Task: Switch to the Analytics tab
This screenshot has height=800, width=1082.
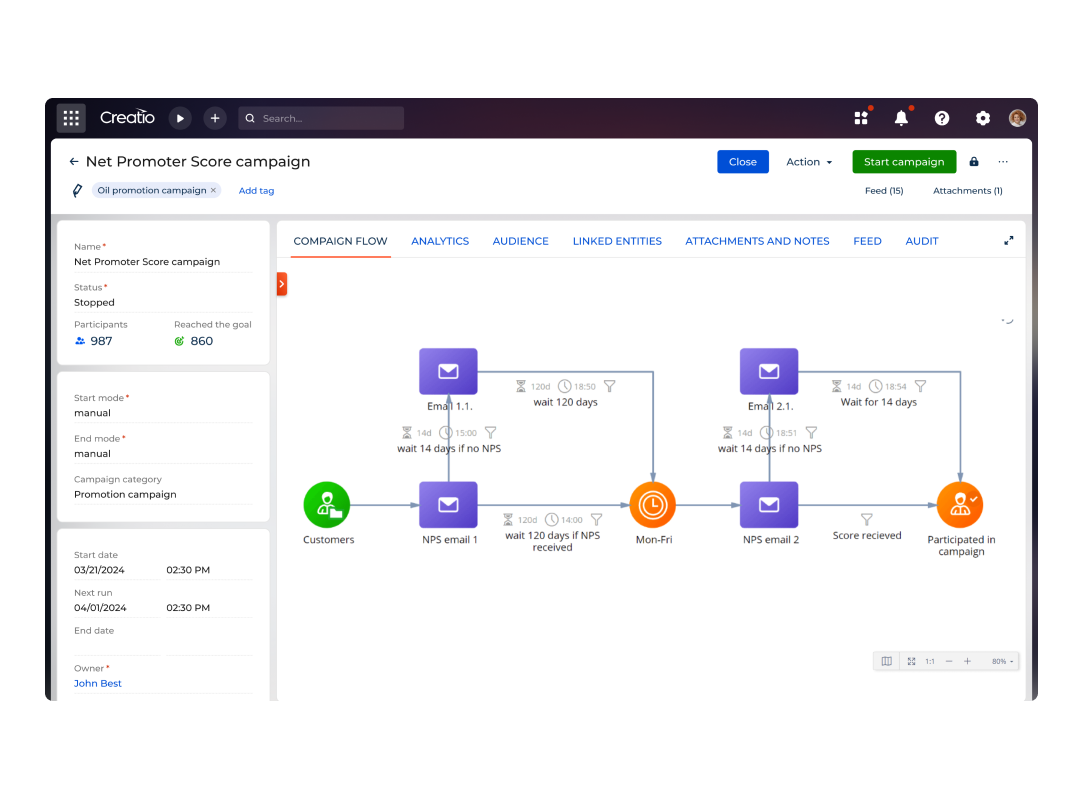Action: [440, 240]
